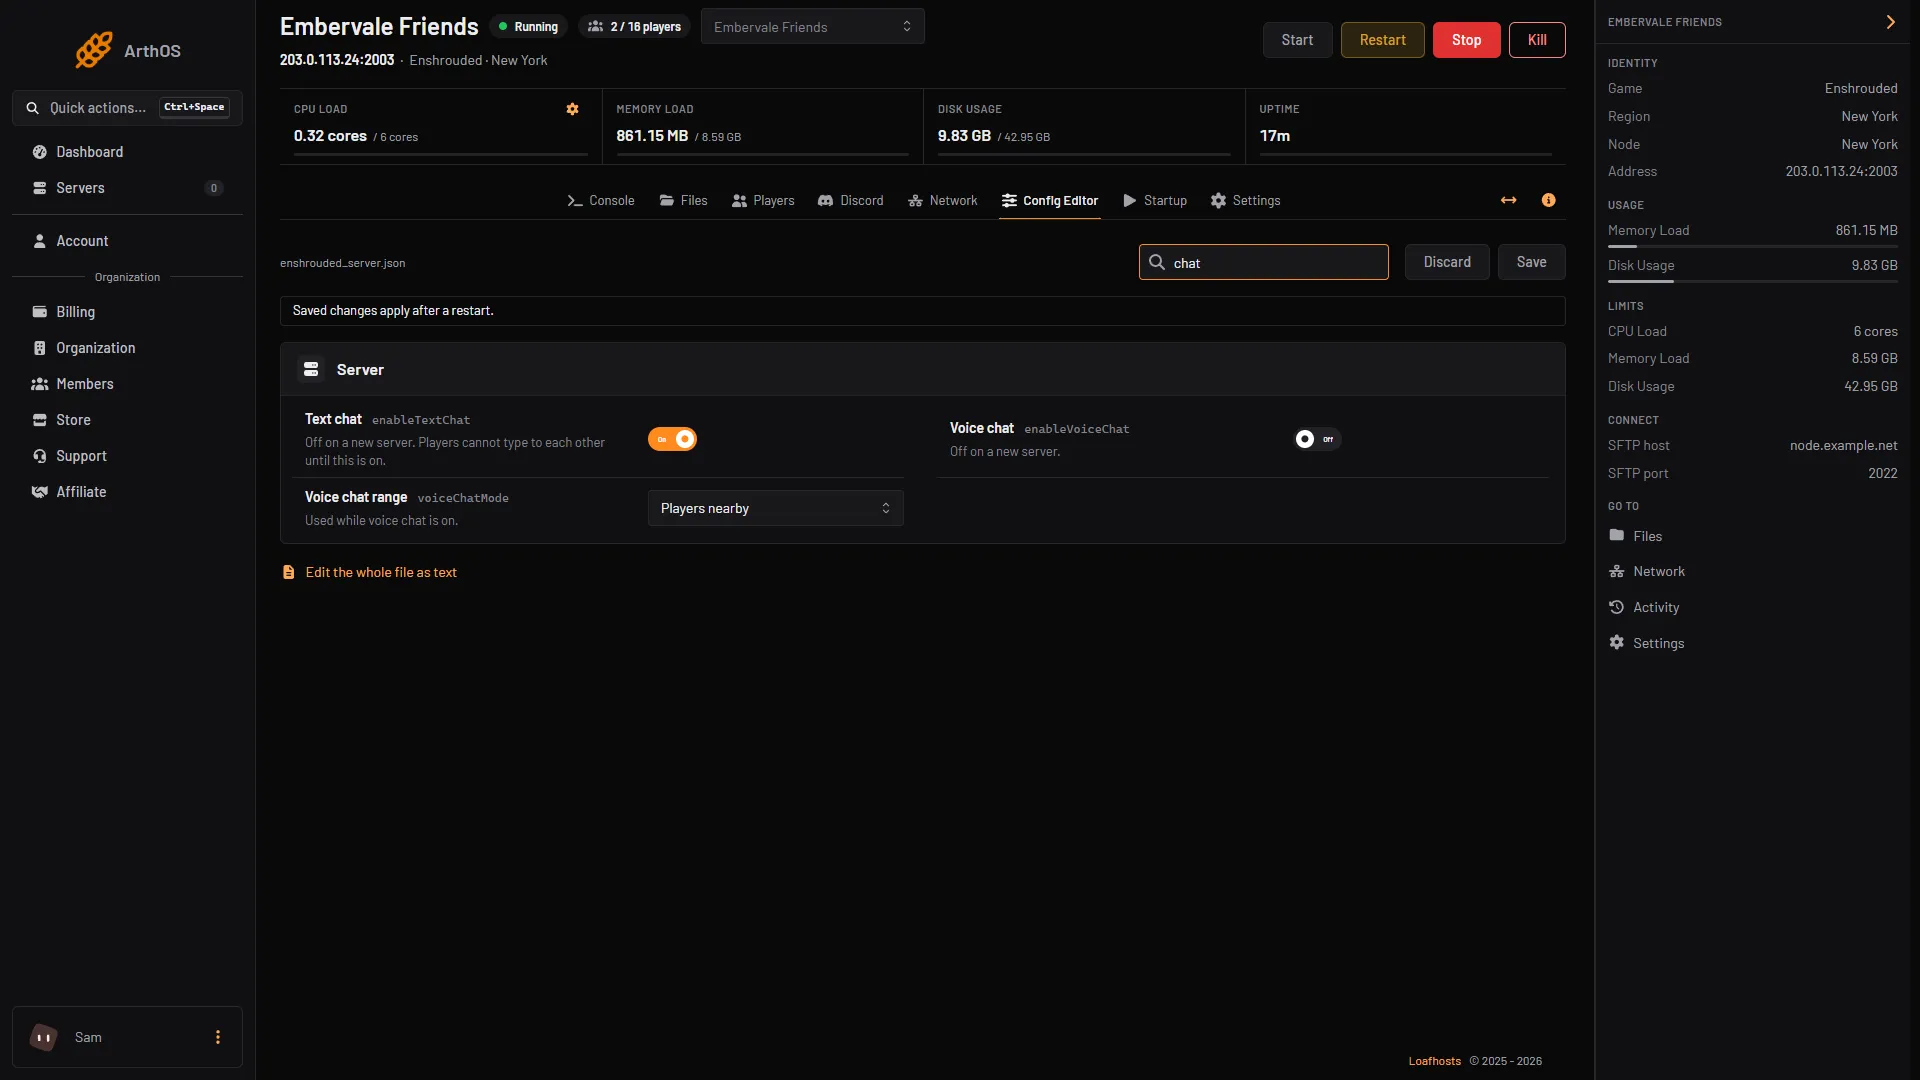1920x1080 pixels.
Task: Switch to the Network tab
Action: click(943, 201)
